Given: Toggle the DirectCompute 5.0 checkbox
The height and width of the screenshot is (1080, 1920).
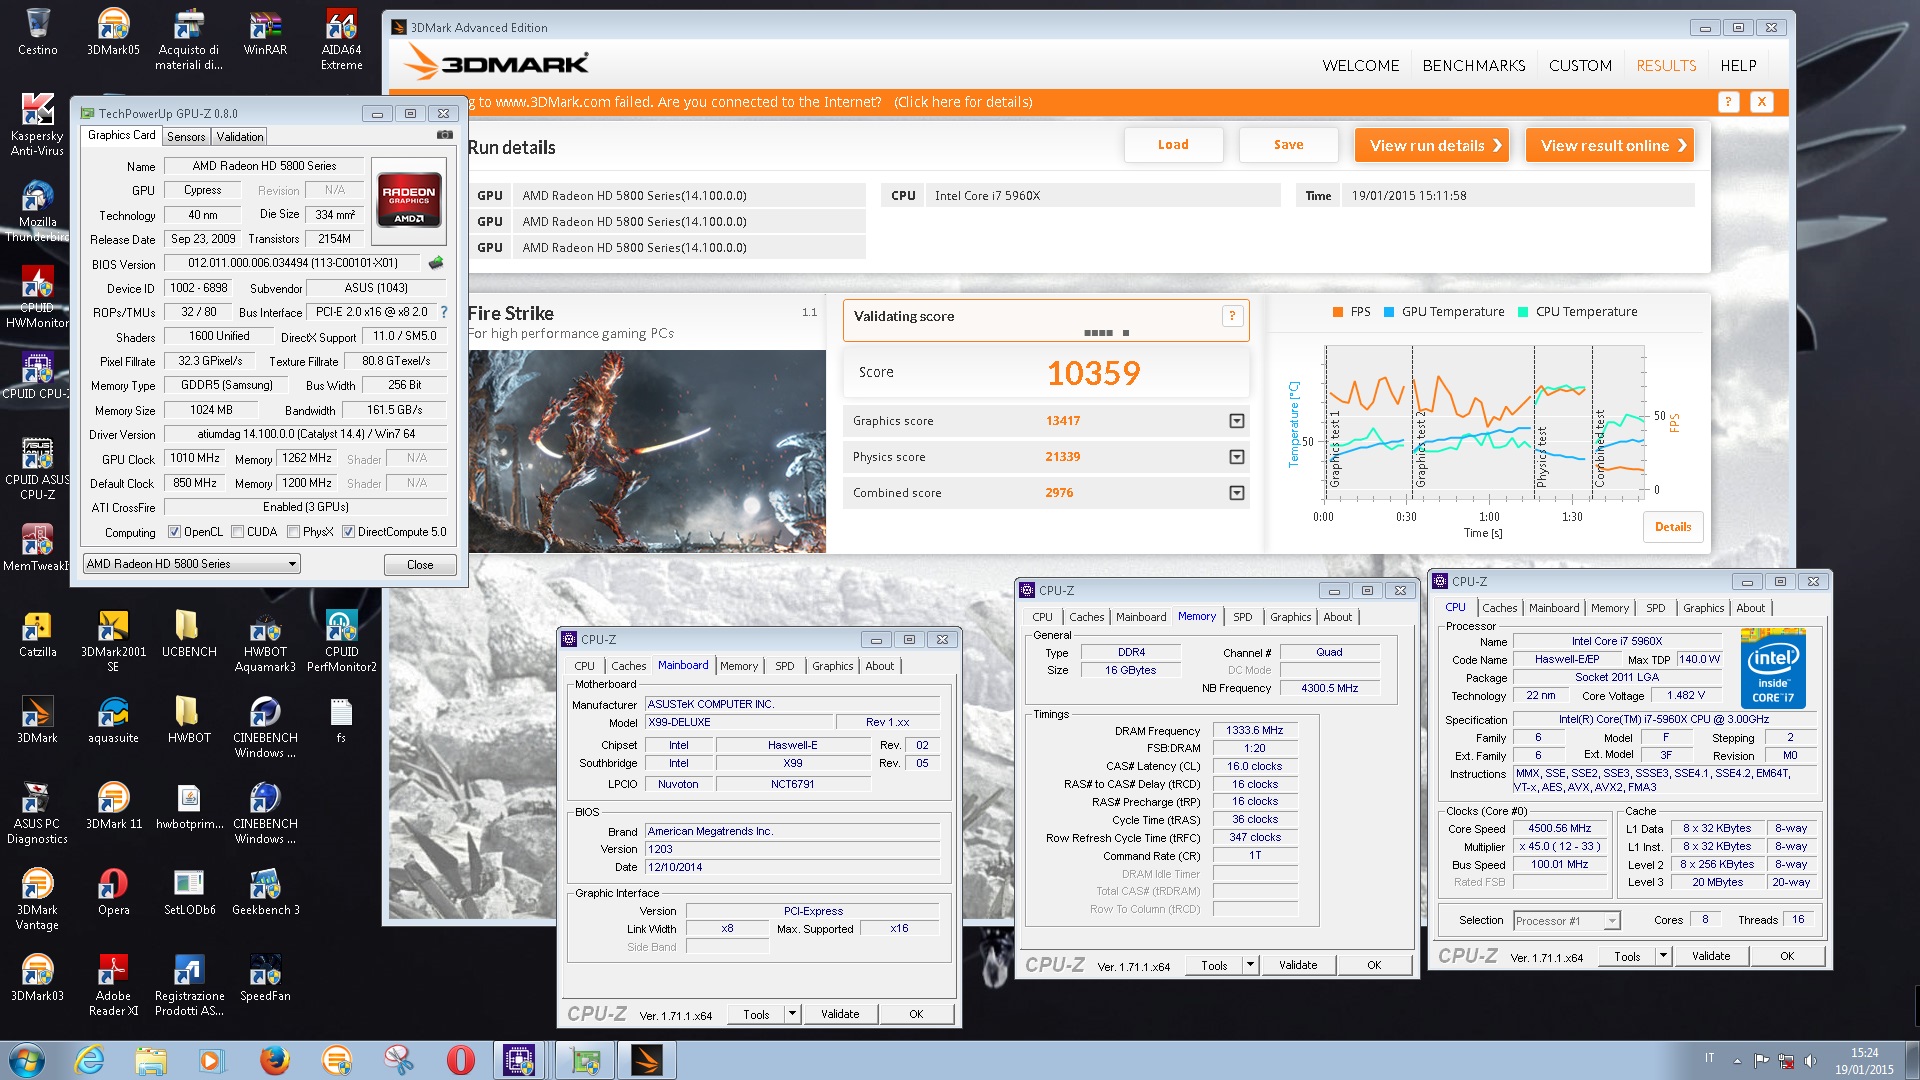Looking at the screenshot, I should point(348,532).
